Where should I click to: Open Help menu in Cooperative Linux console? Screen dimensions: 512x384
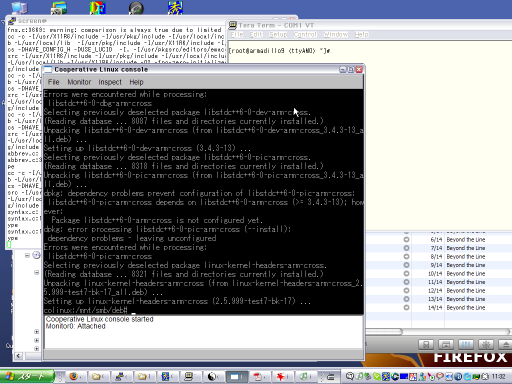click(x=136, y=82)
